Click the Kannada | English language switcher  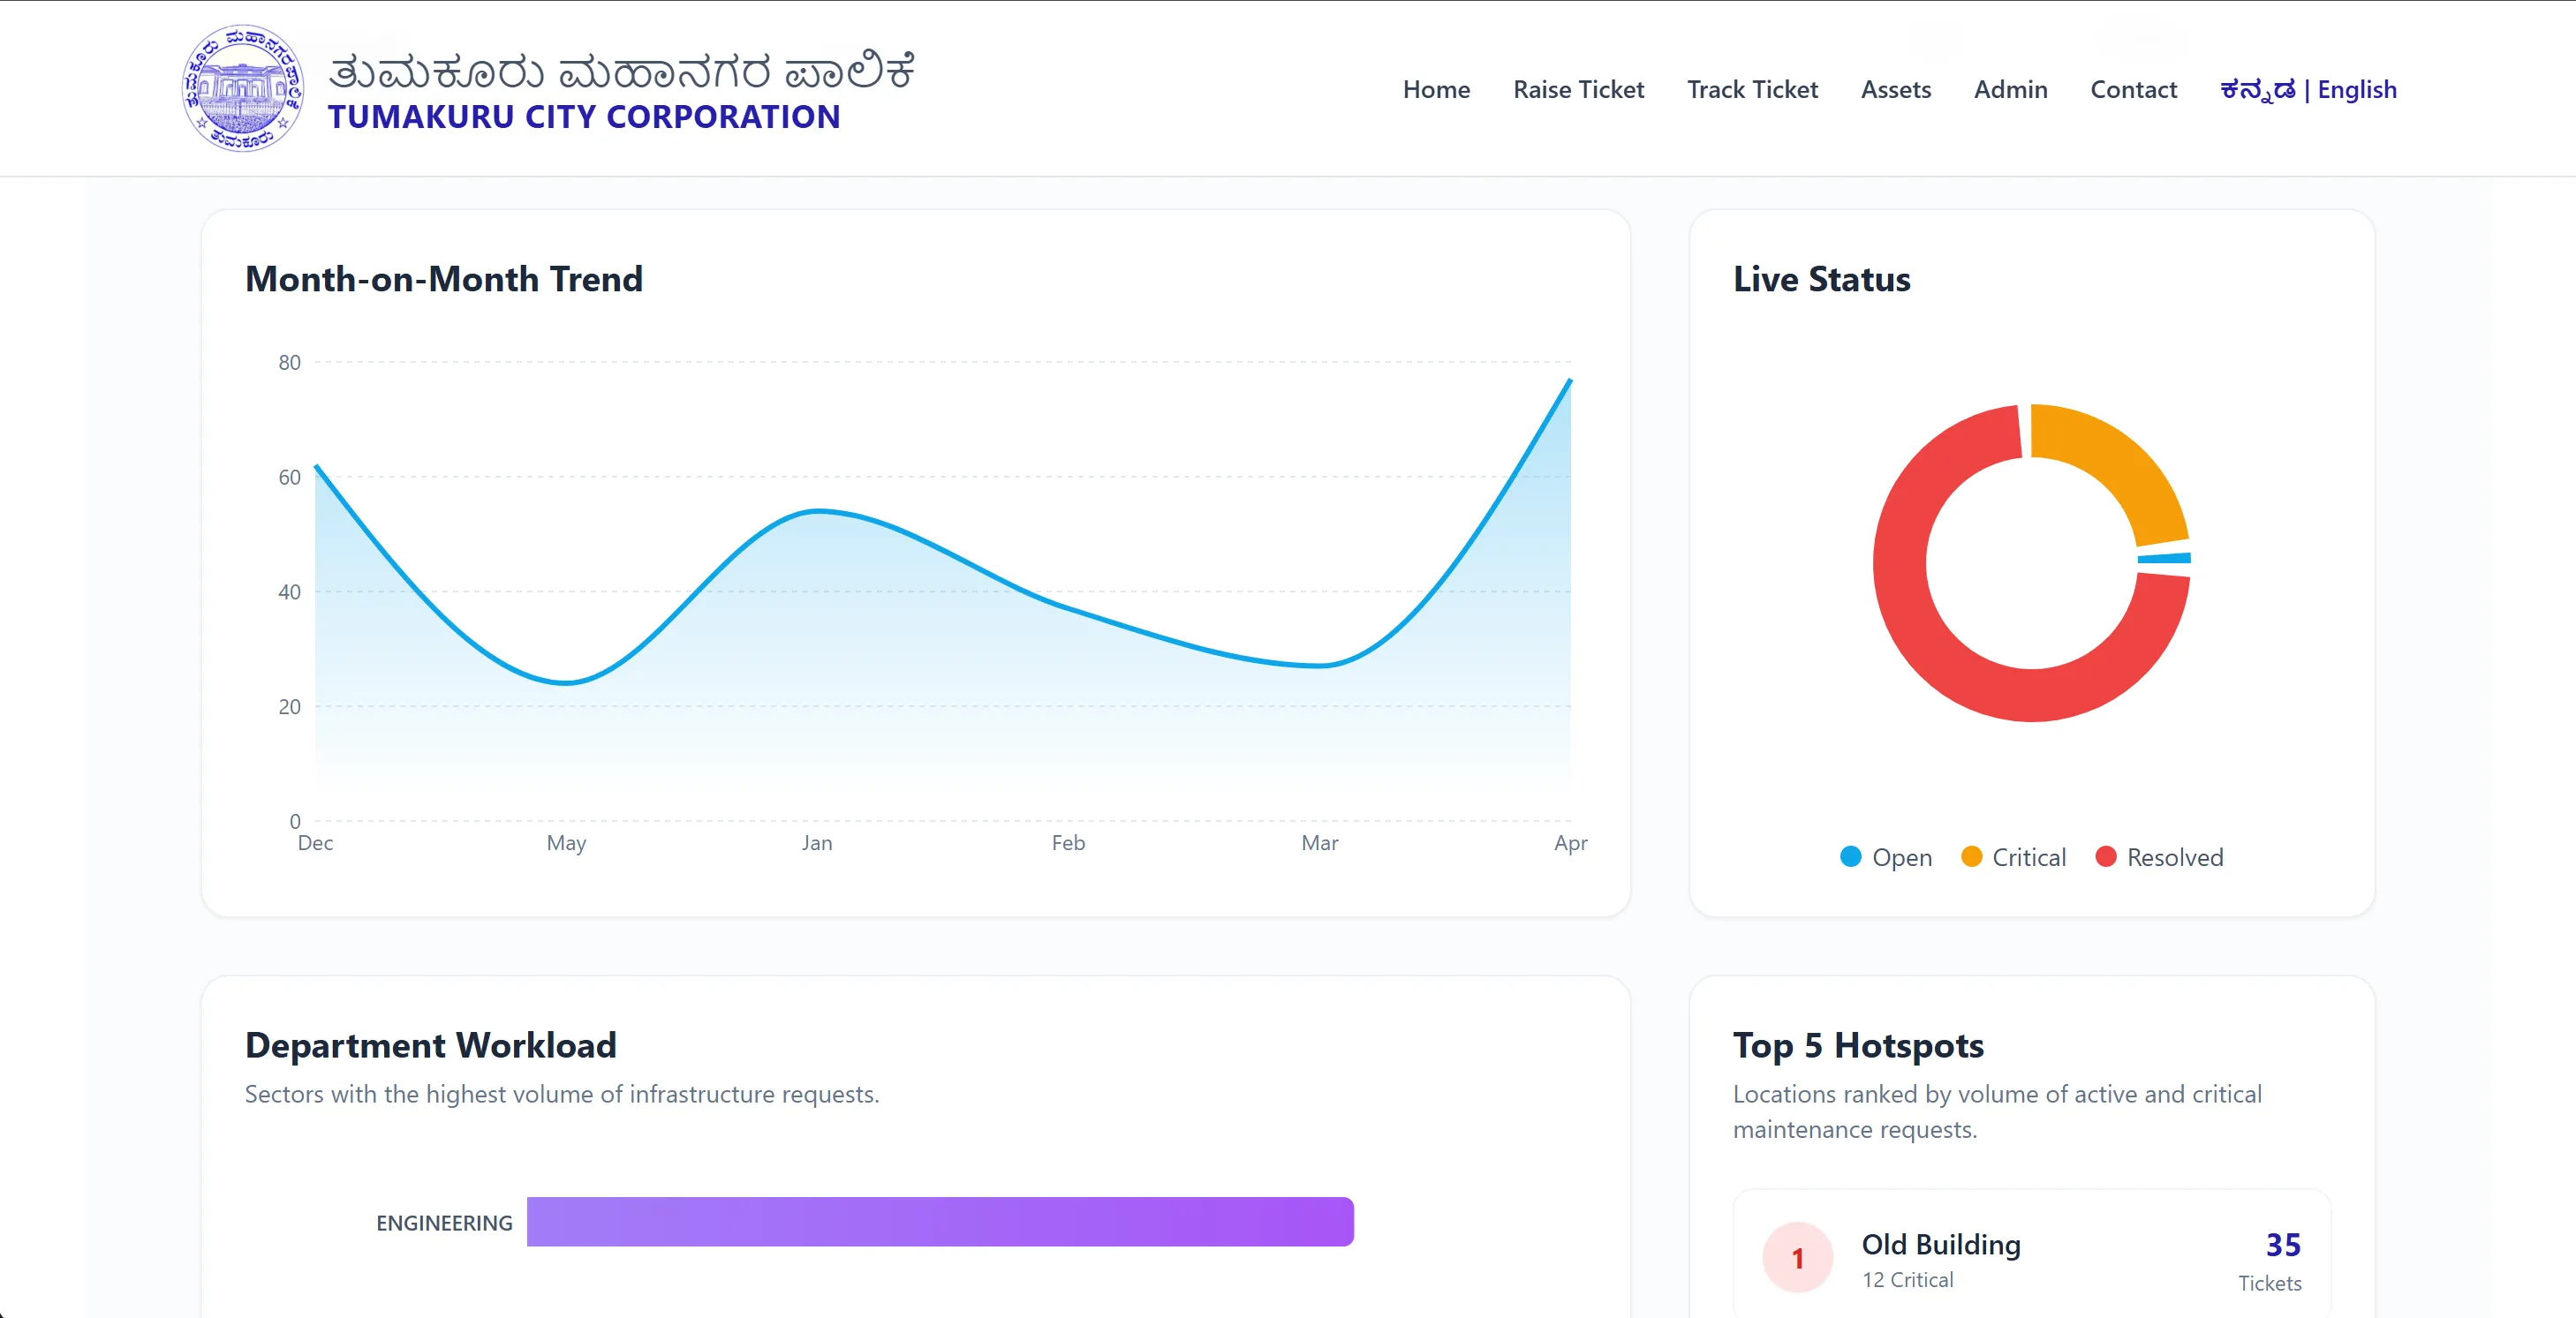coord(2308,89)
